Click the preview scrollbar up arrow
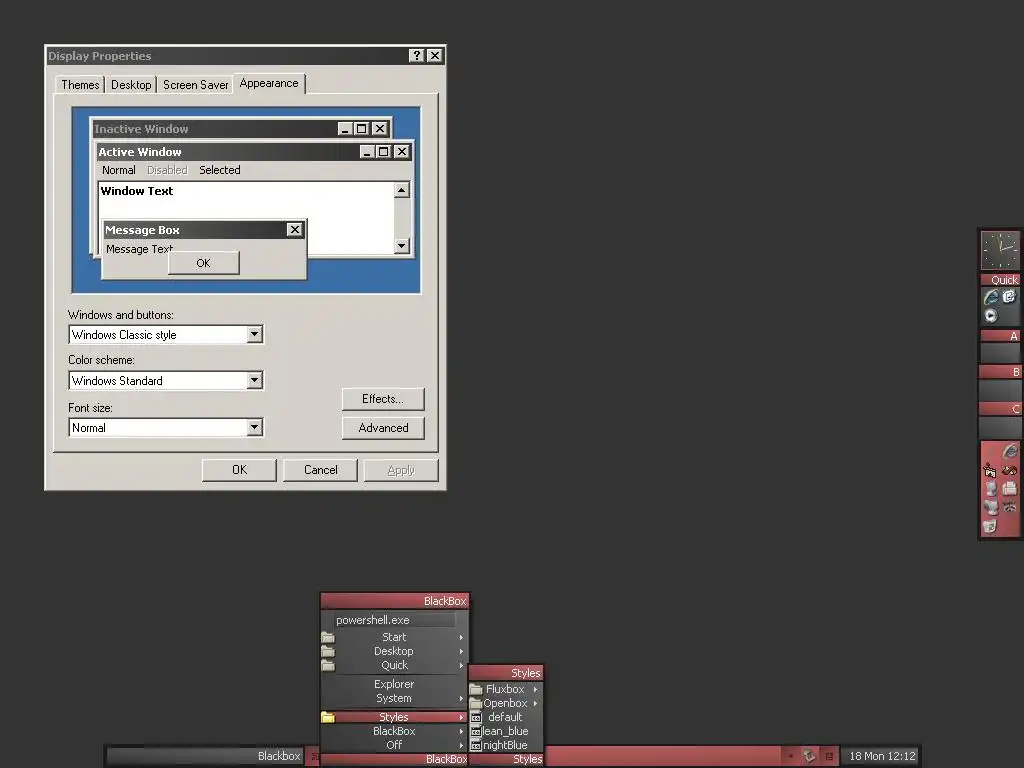The width and height of the screenshot is (1024, 768). click(402, 190)
